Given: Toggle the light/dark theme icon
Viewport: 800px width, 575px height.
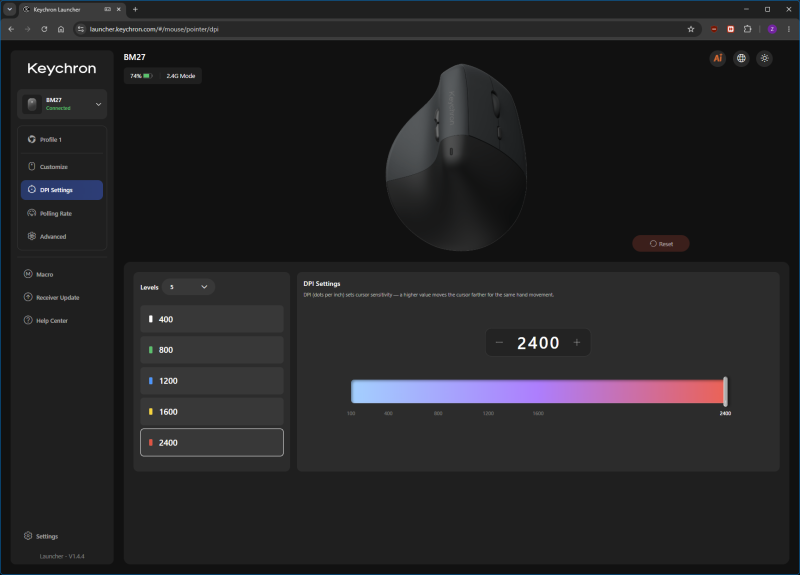Looking at the screenshot, I should tap(764, 58).
